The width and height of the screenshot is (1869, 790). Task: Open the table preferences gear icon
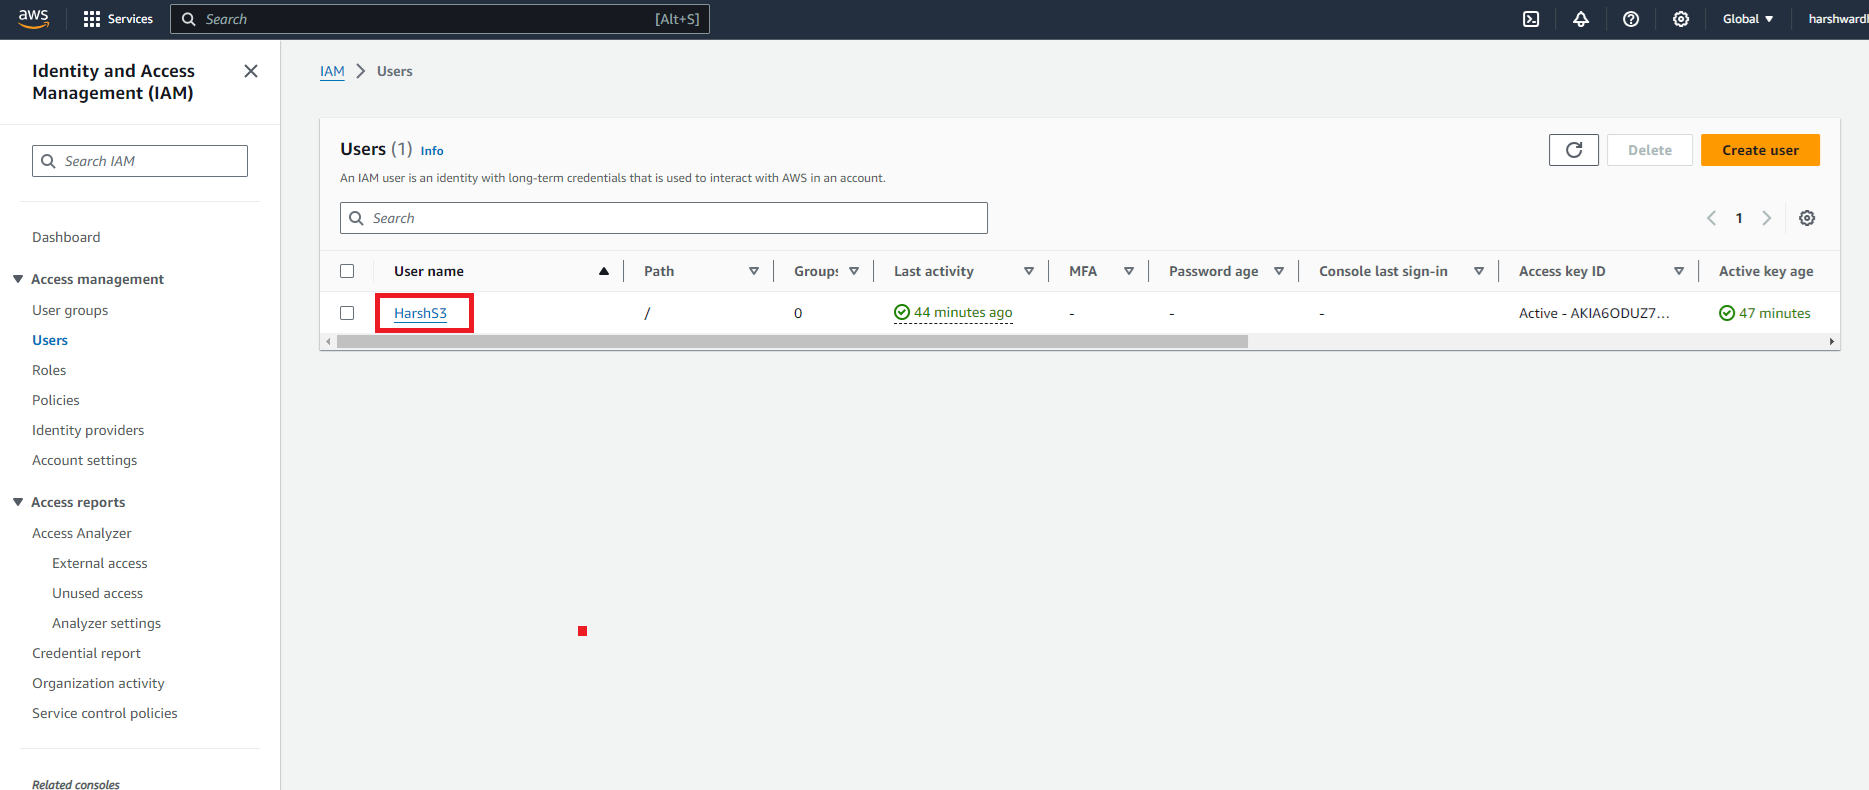pos(1807,218)
